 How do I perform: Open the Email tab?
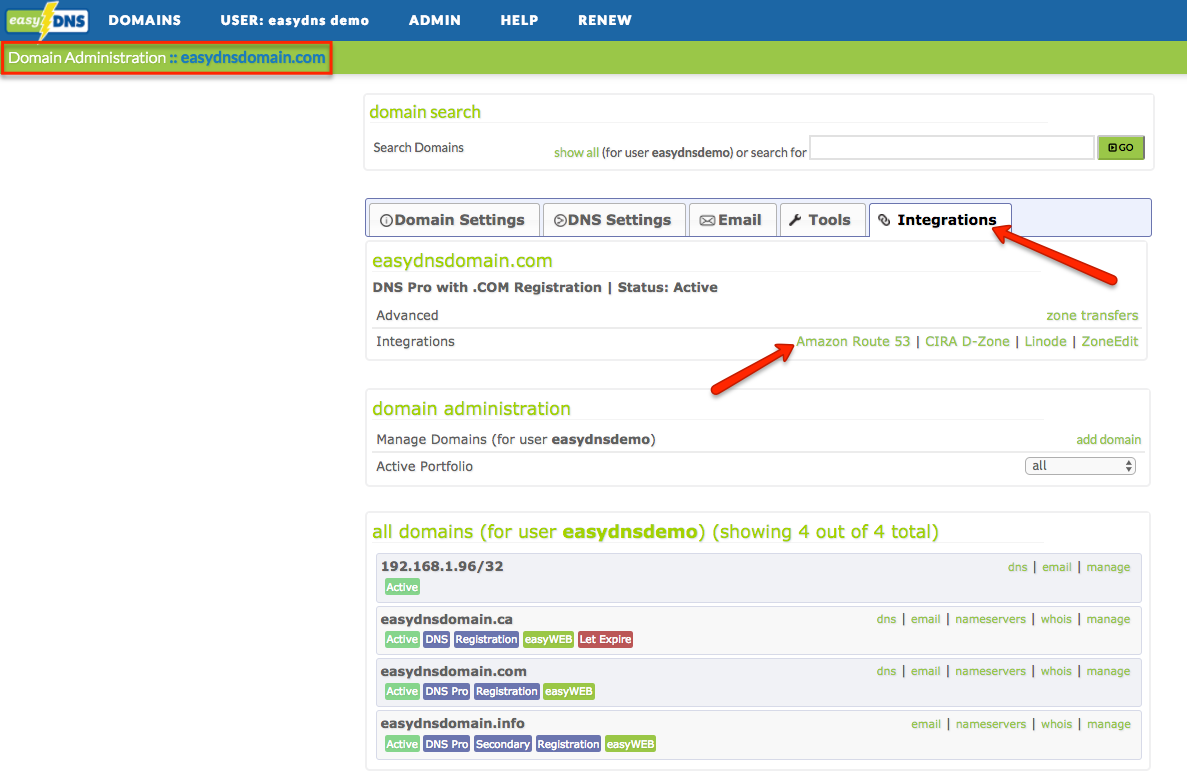tap(731, 220)
